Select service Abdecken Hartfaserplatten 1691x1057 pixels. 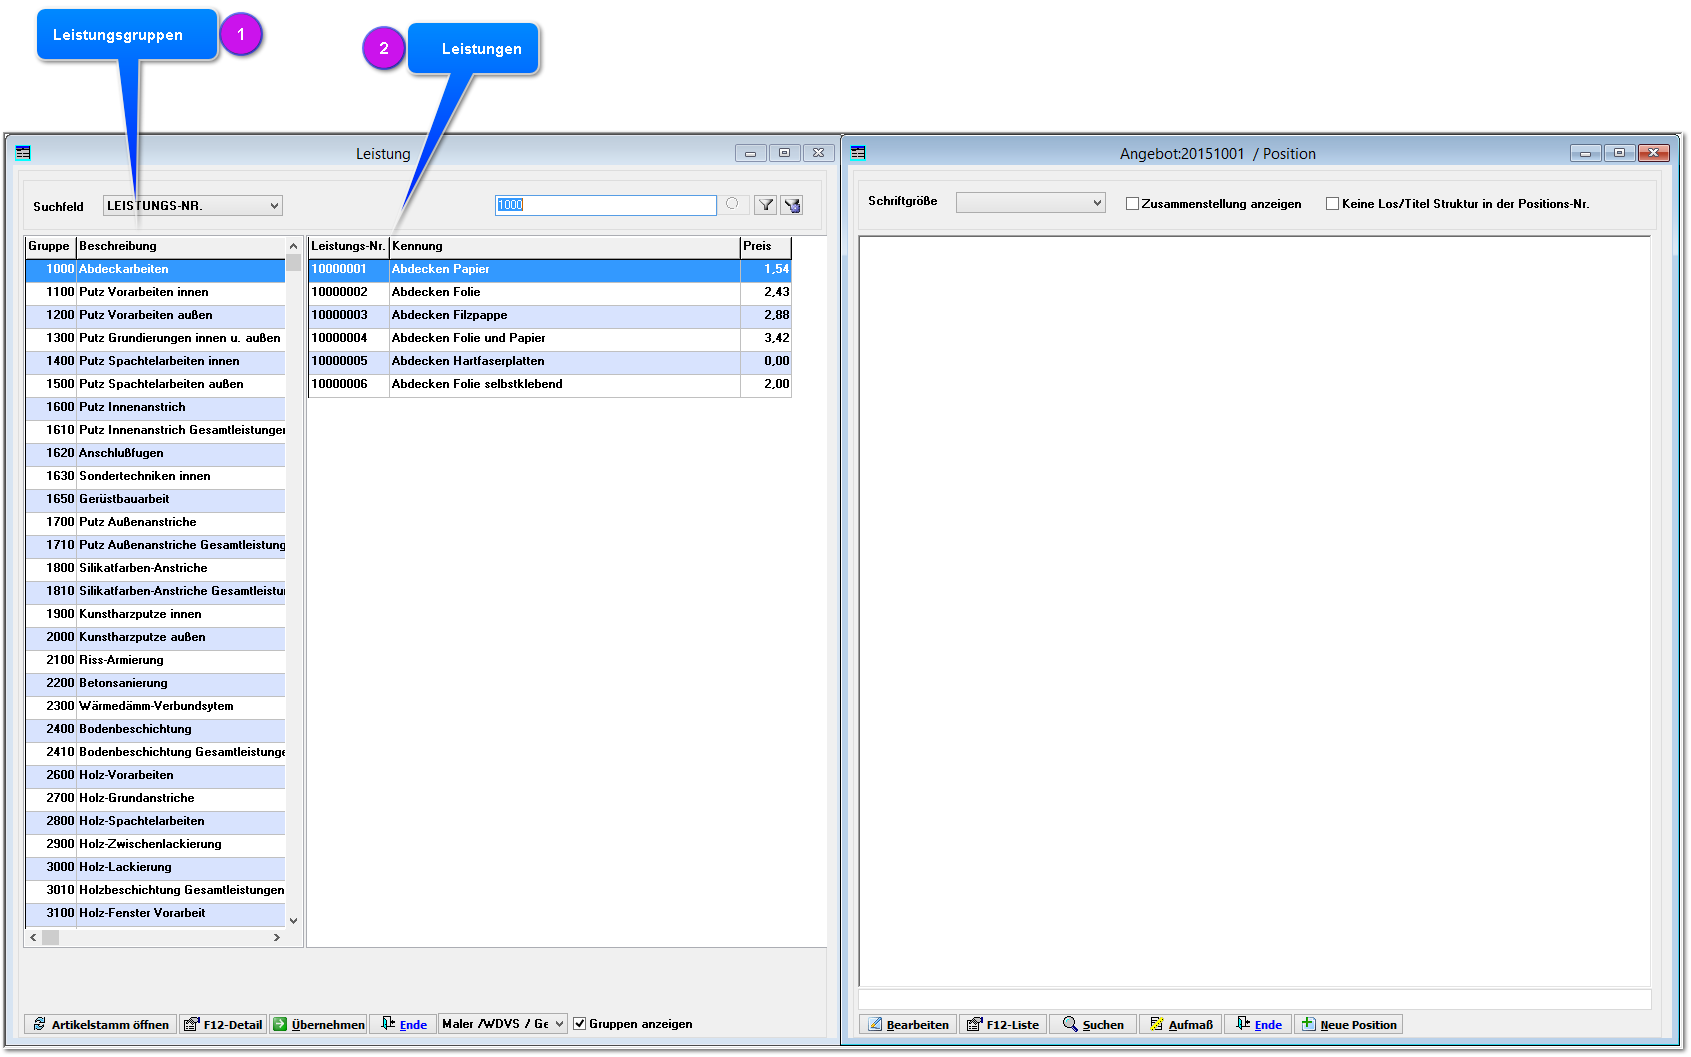tap(550, 361)
